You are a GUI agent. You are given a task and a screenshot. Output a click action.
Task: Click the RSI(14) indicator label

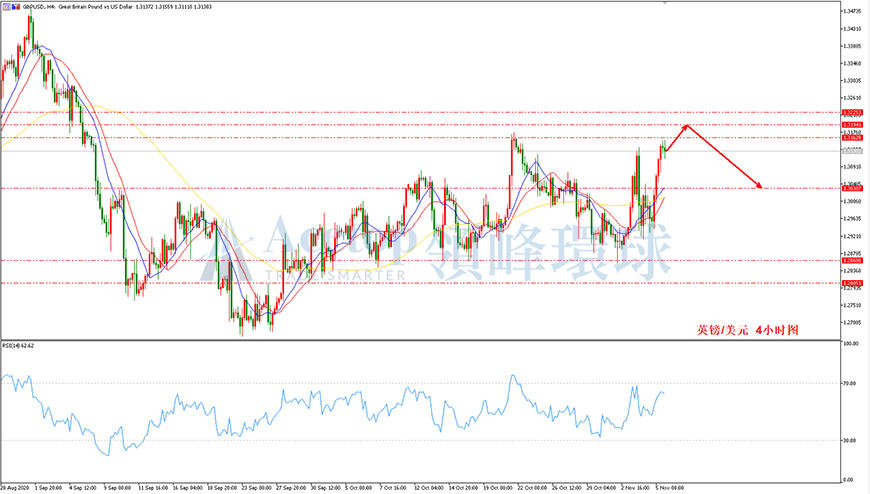click(x=18, y=346)
